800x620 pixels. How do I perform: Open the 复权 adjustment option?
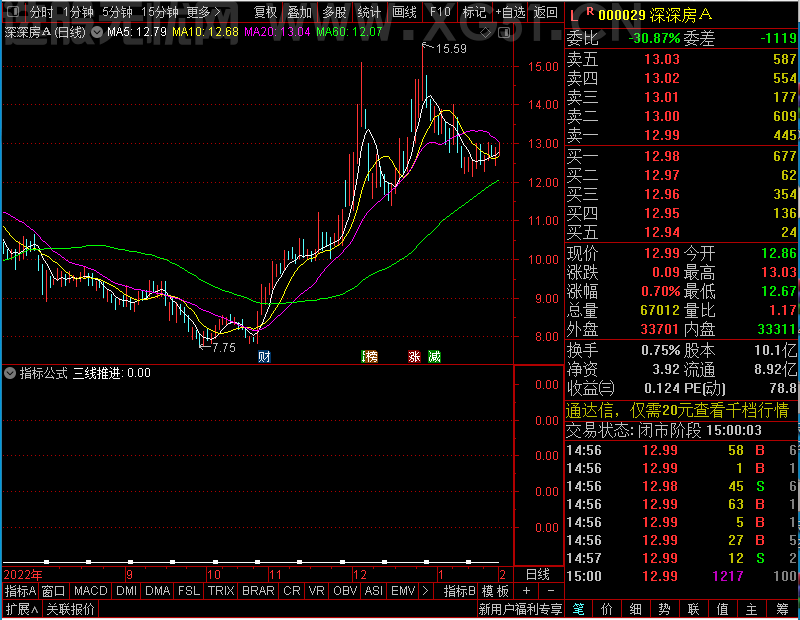pos(266,12)
